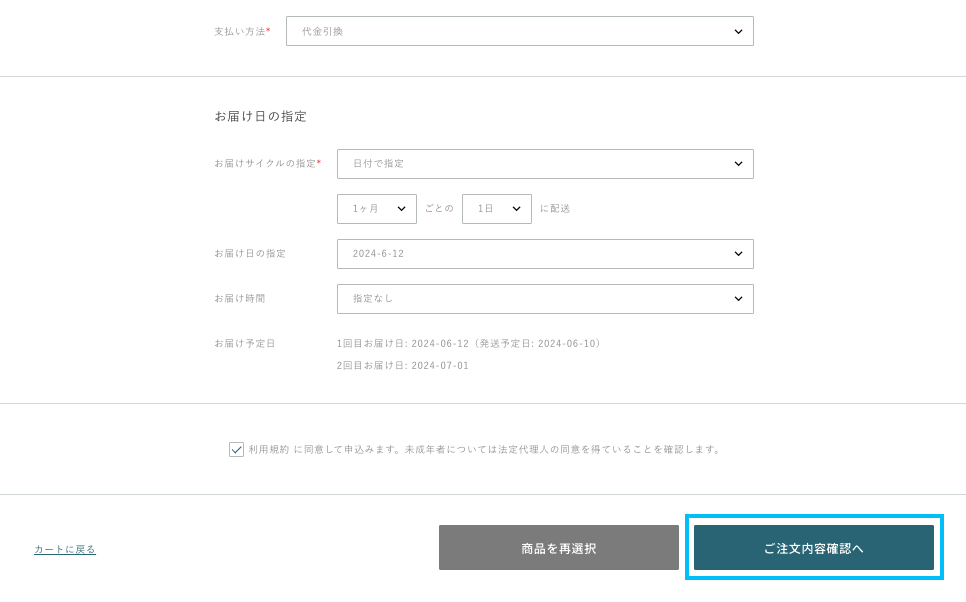This screenshot has width=966, height=602.
Task: Click the 商品を再選択 button
Action: click(559, 548)
